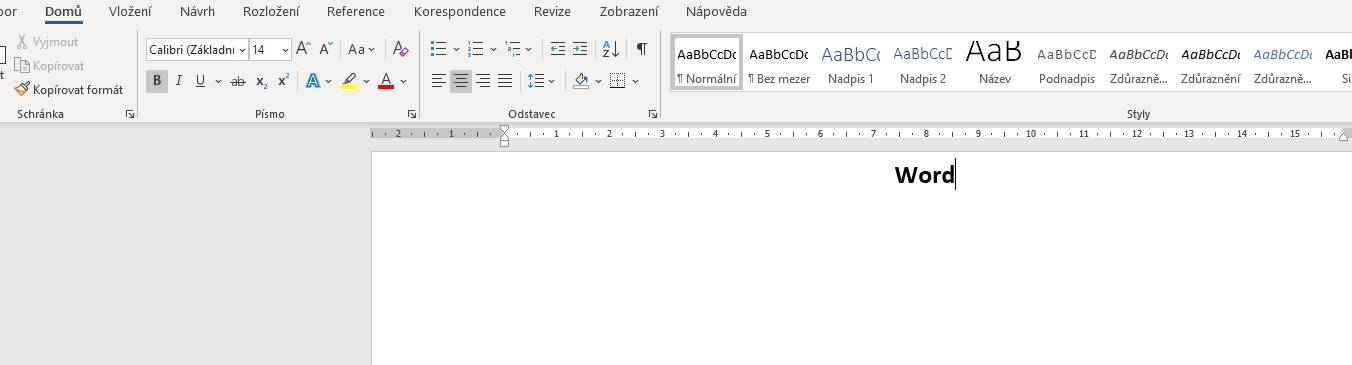The width and height of the screenshot is (1352, 365).
Task: Apply the Podnadpis style
Action: (x=1067, y=63)
